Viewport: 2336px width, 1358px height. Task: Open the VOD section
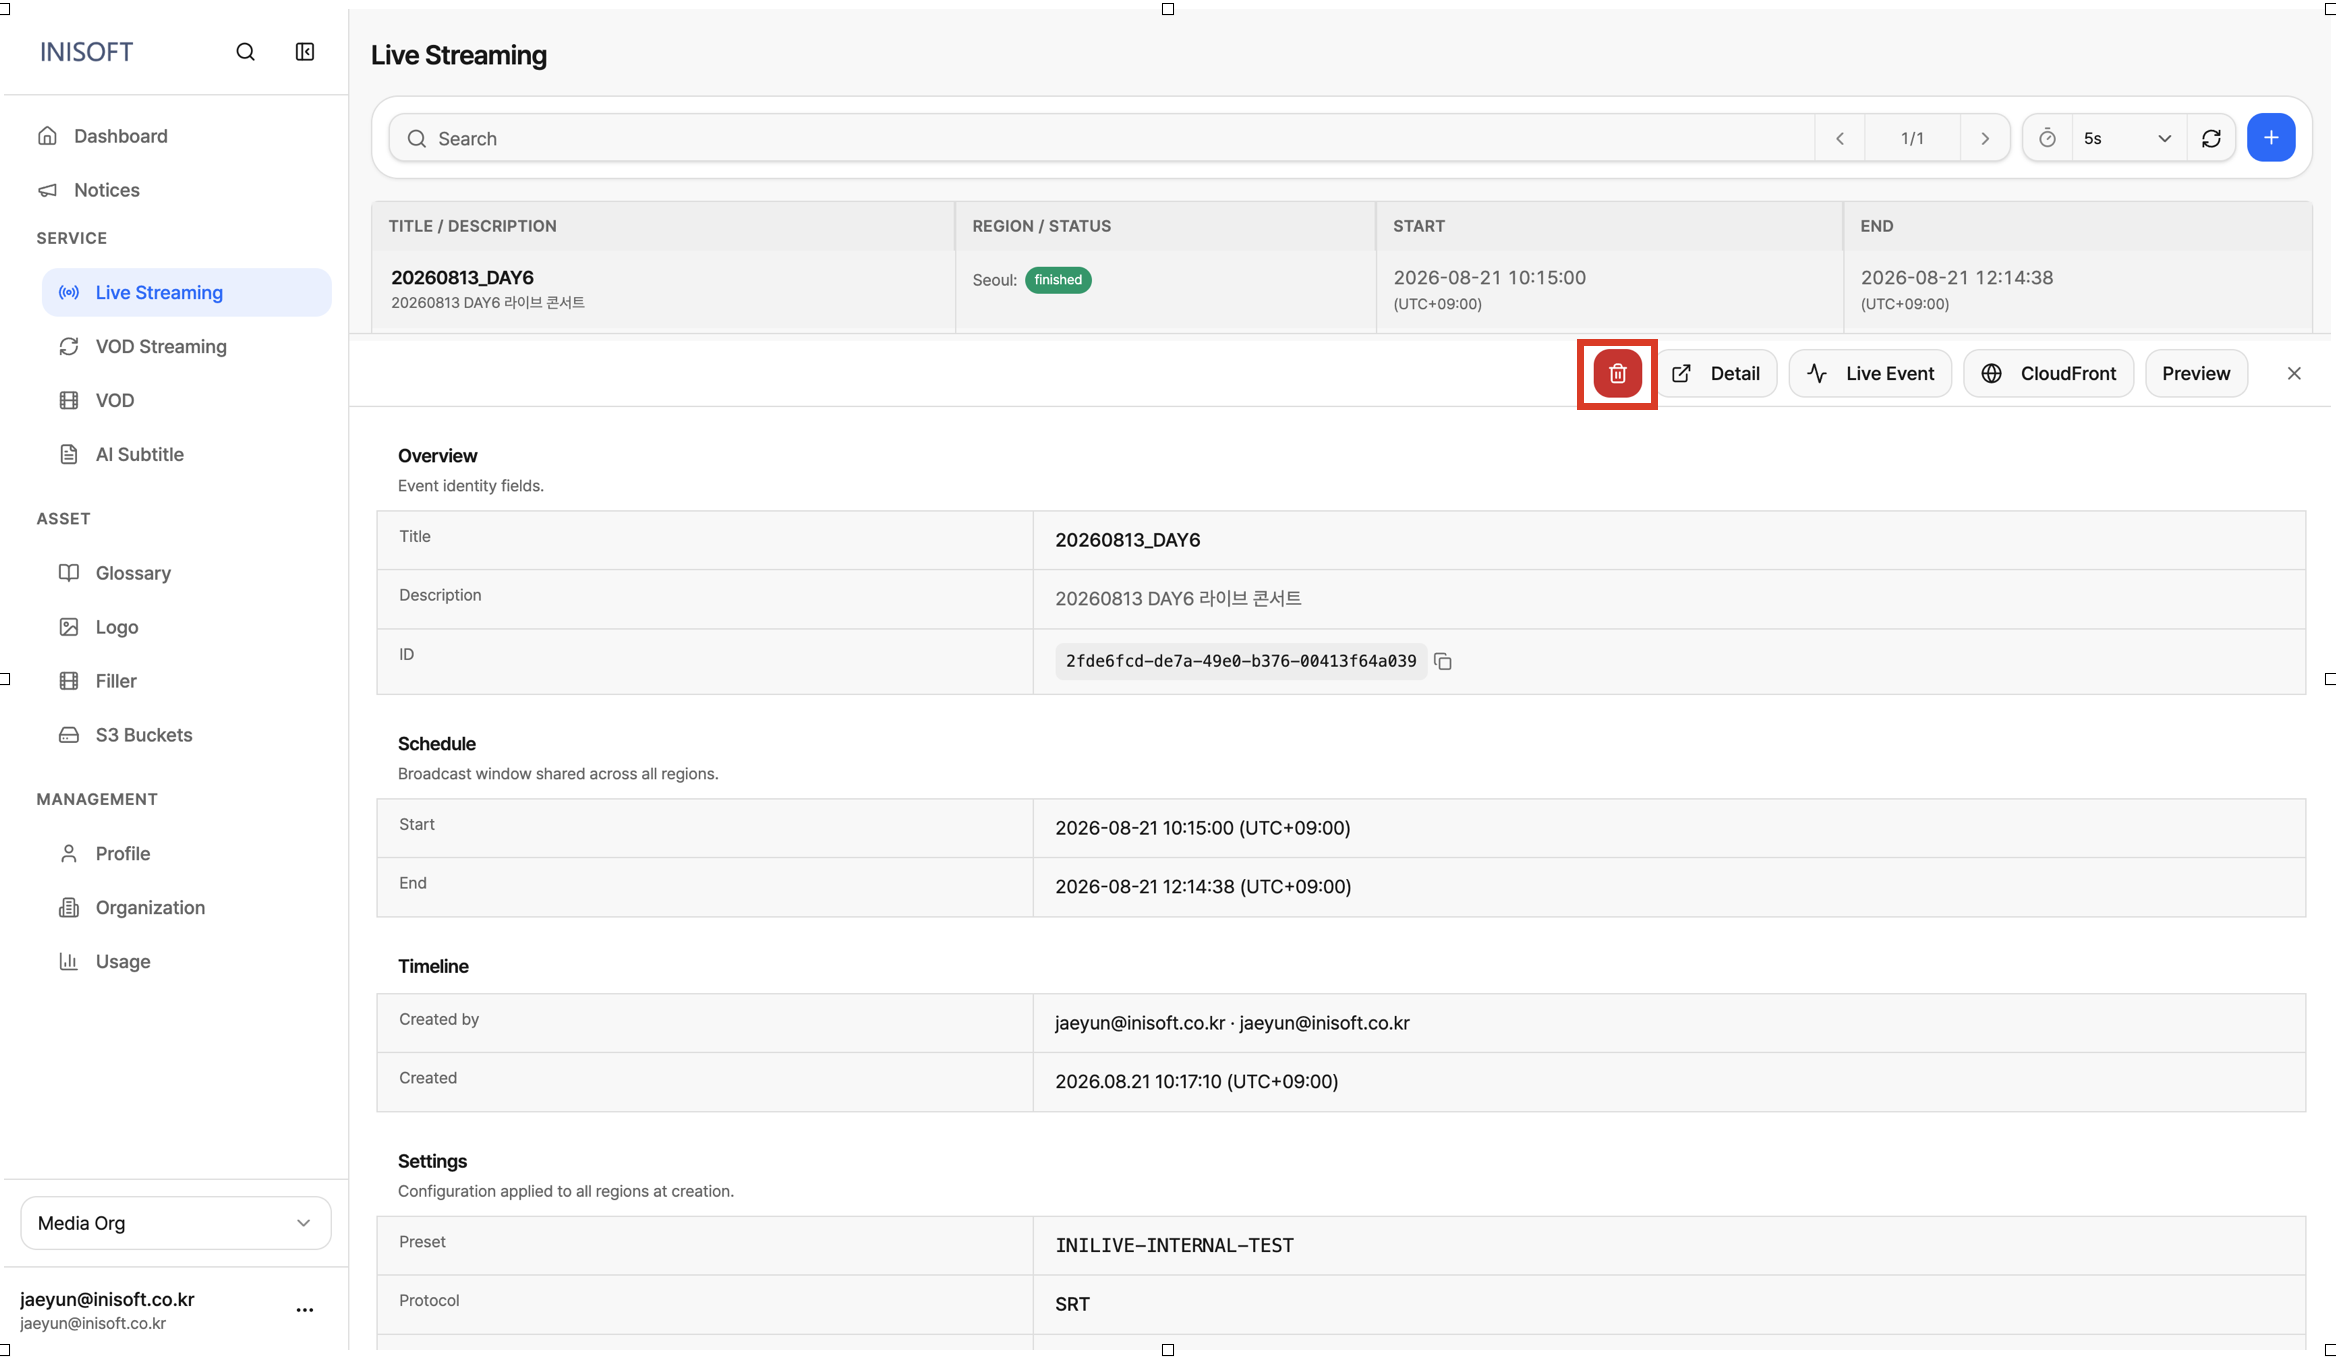[187, 400]
